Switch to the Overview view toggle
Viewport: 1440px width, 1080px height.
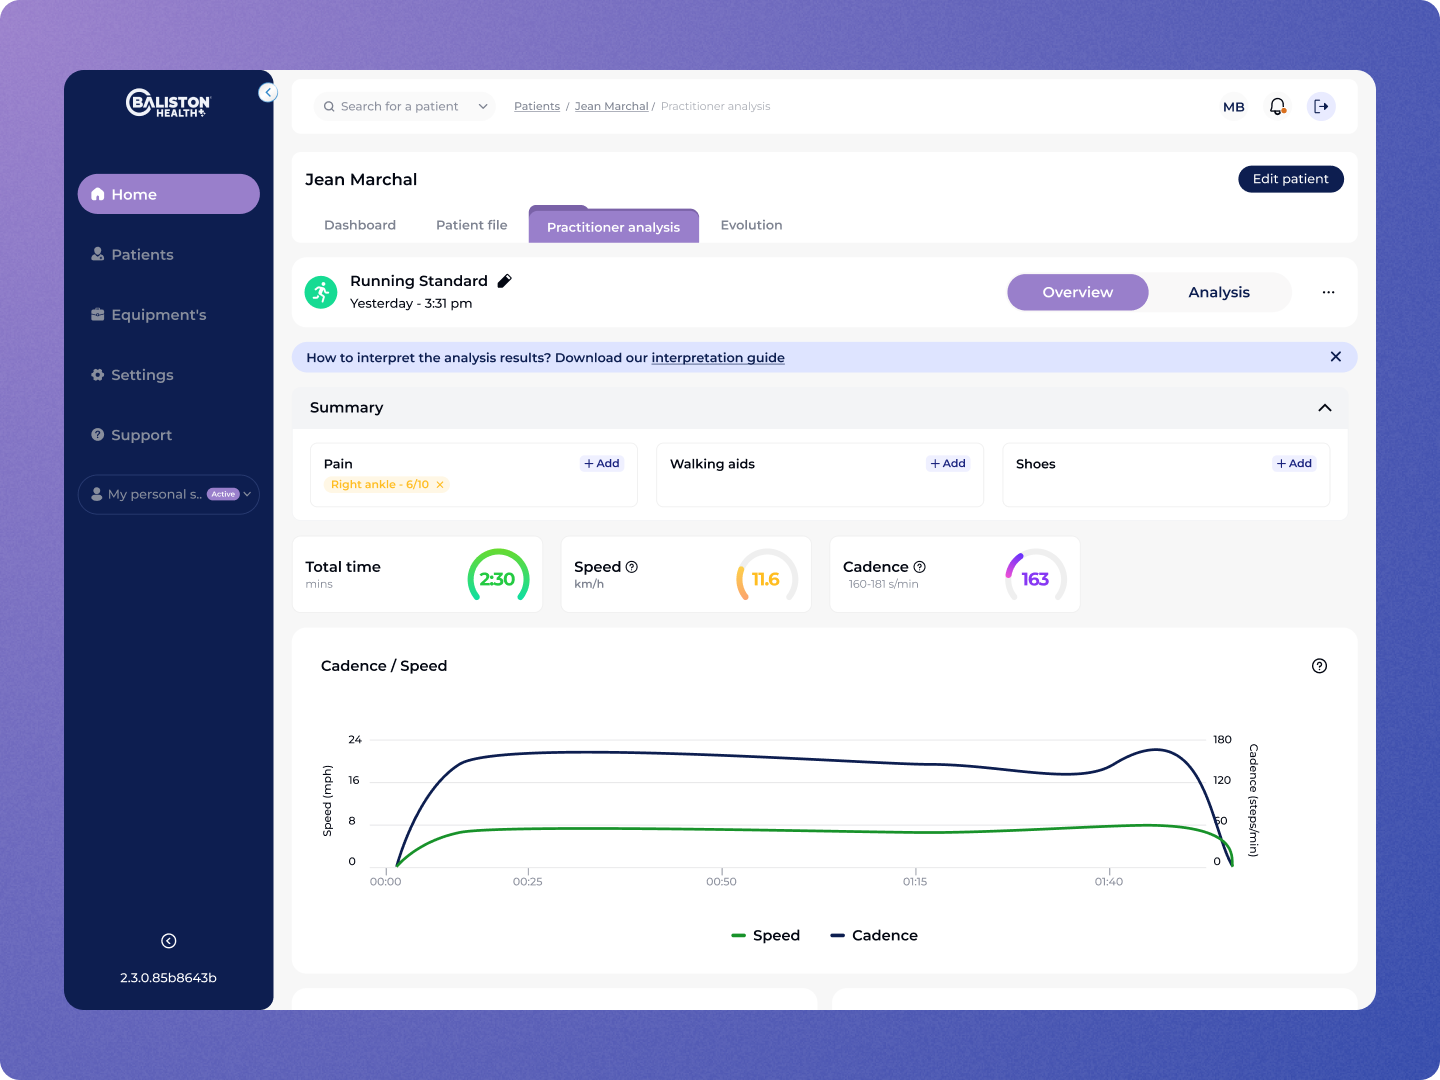(x=1077, y=292)
